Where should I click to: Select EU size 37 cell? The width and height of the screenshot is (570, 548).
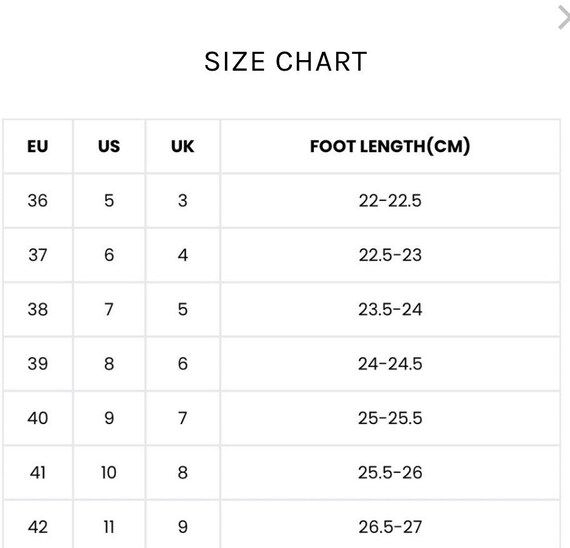[38, 255]
